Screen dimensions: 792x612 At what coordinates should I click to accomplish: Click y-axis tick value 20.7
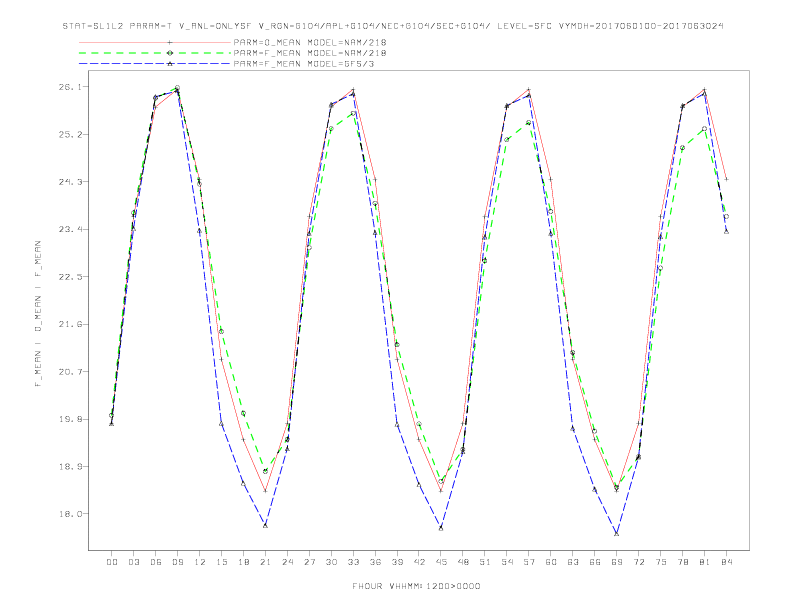[x=69, y=372]
